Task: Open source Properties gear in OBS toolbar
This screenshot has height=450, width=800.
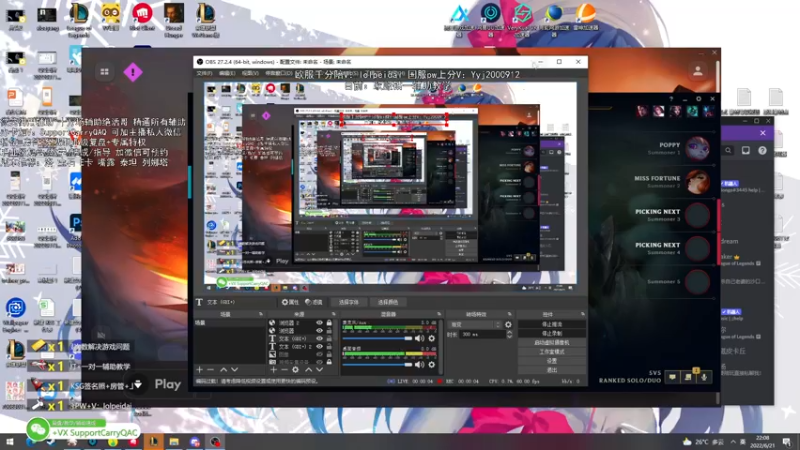Action: (290, 302)
